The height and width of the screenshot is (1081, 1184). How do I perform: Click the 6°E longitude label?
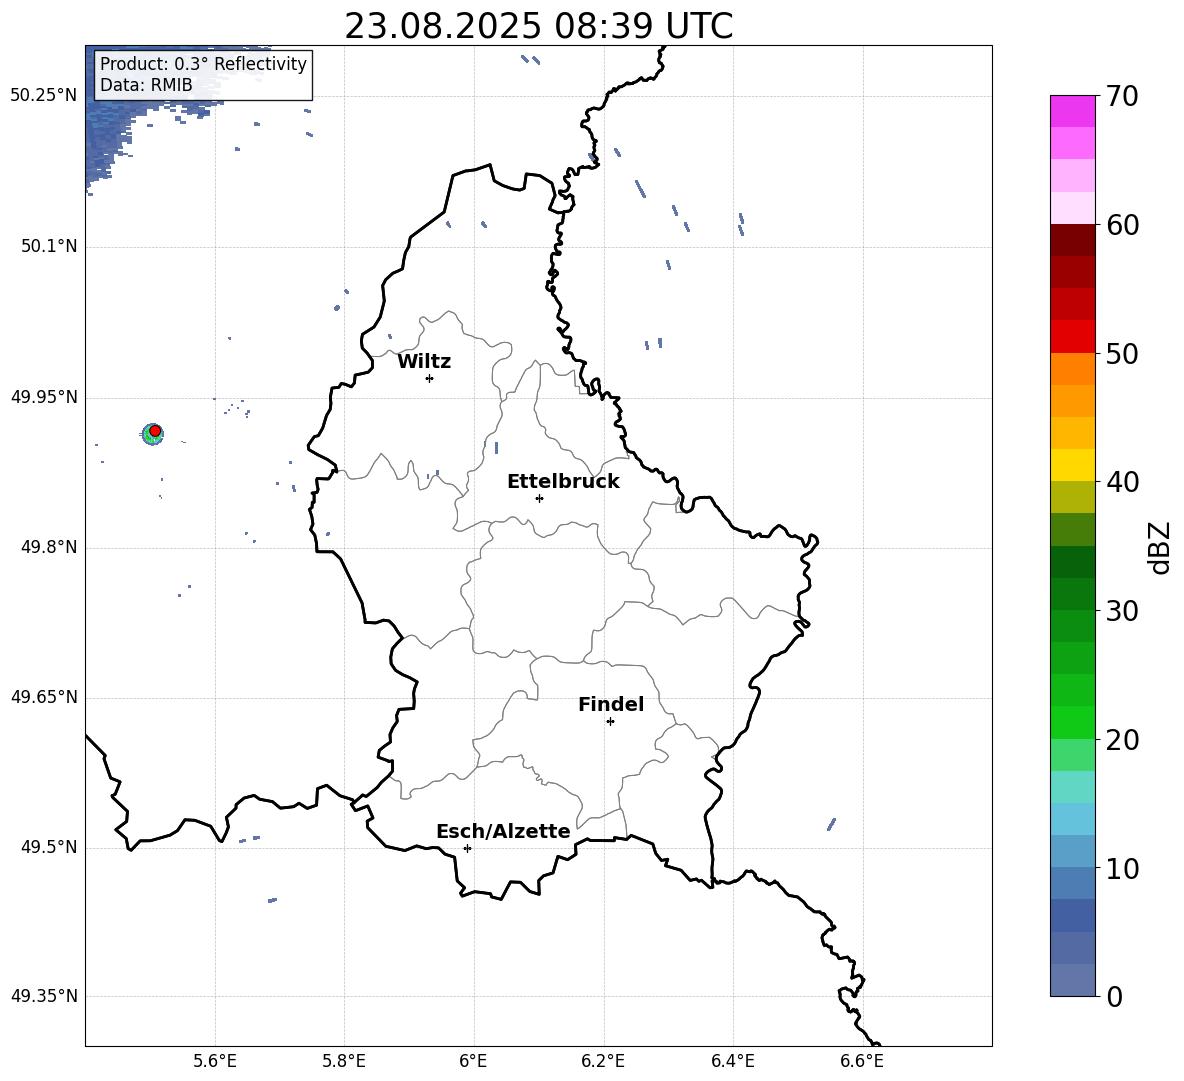[473, 1061]
